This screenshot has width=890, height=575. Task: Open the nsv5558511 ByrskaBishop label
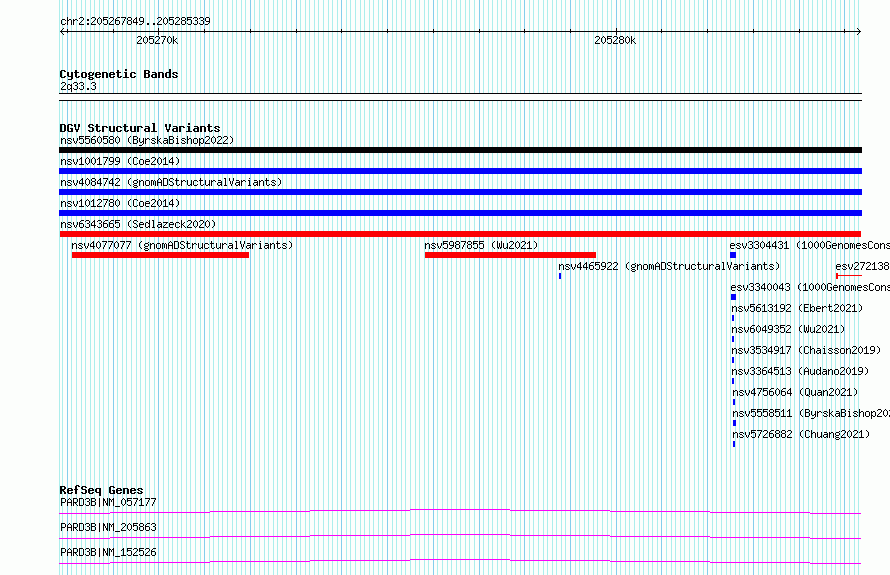(811, 413)
